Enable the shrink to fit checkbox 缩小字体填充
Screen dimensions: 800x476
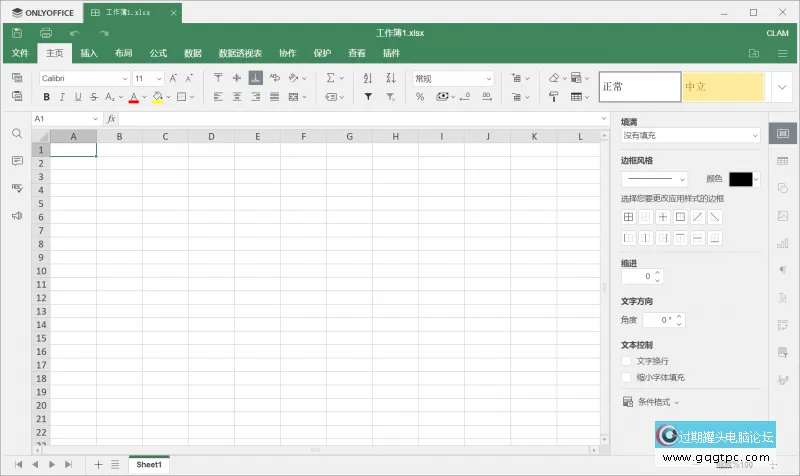[626, 377]
